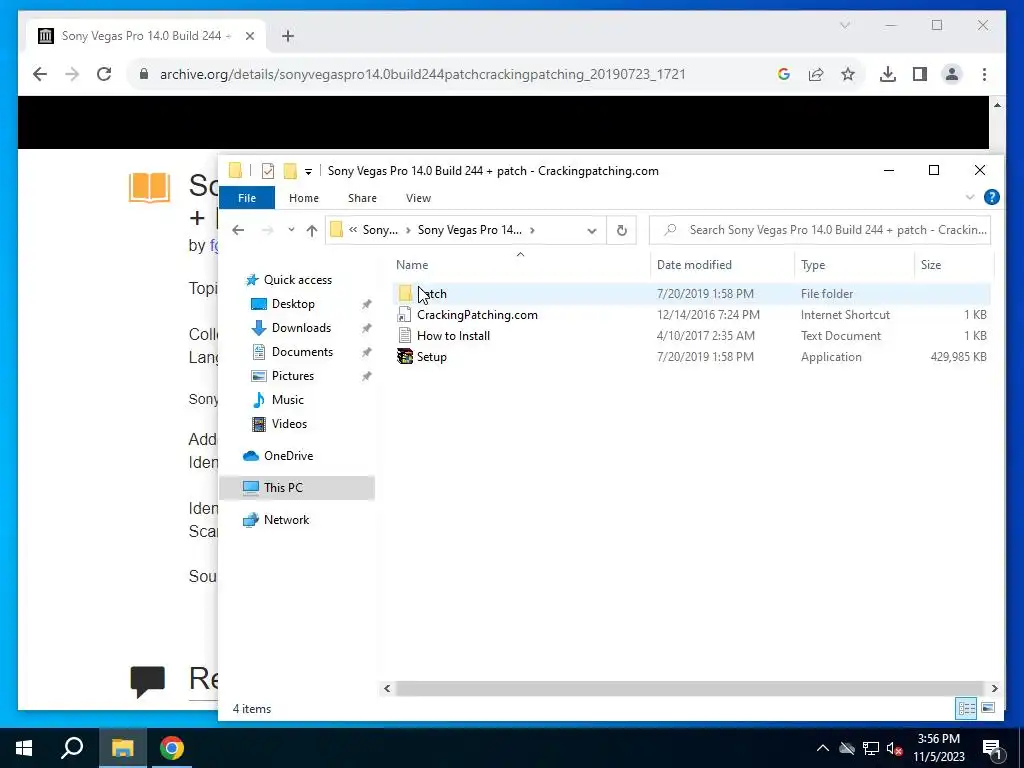Open Chrome tab search dropdown

pos(845,25)
